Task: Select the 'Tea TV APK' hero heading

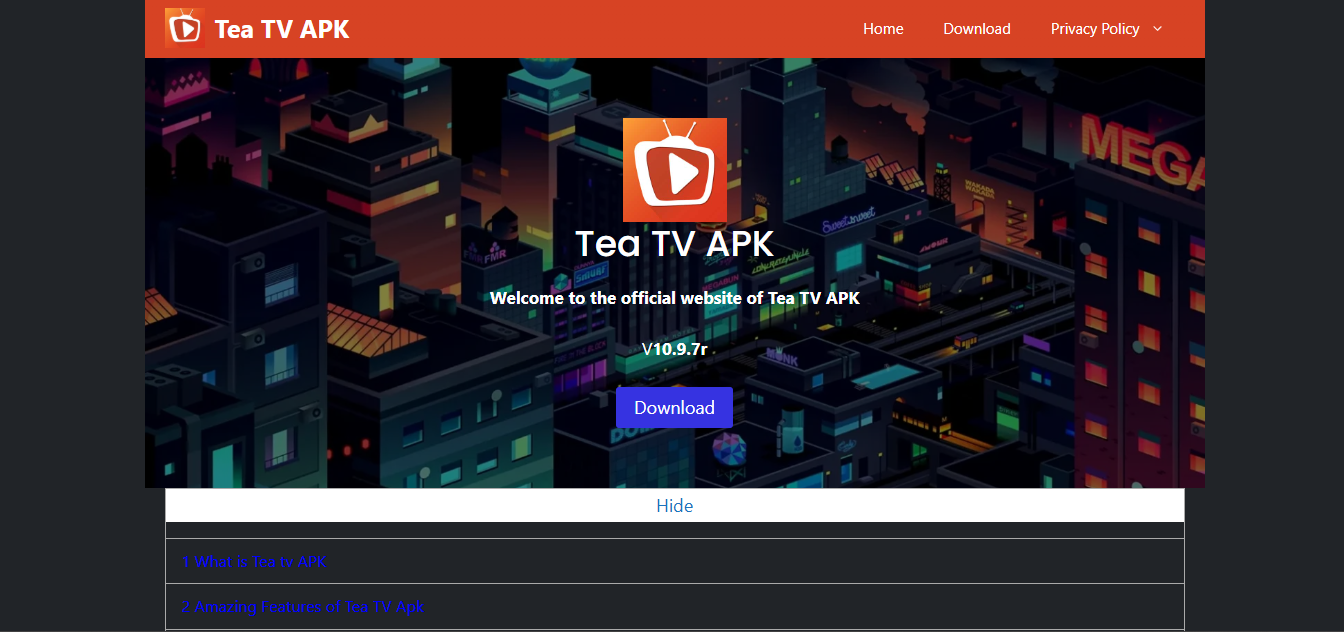Action: [x=675, y=243]
